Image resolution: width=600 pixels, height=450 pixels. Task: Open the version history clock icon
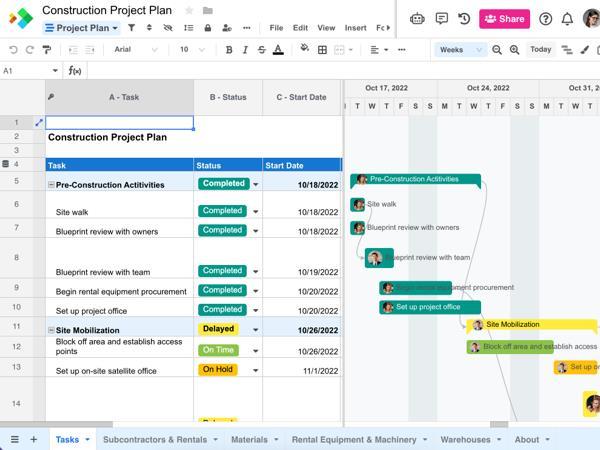coord(464,18)
